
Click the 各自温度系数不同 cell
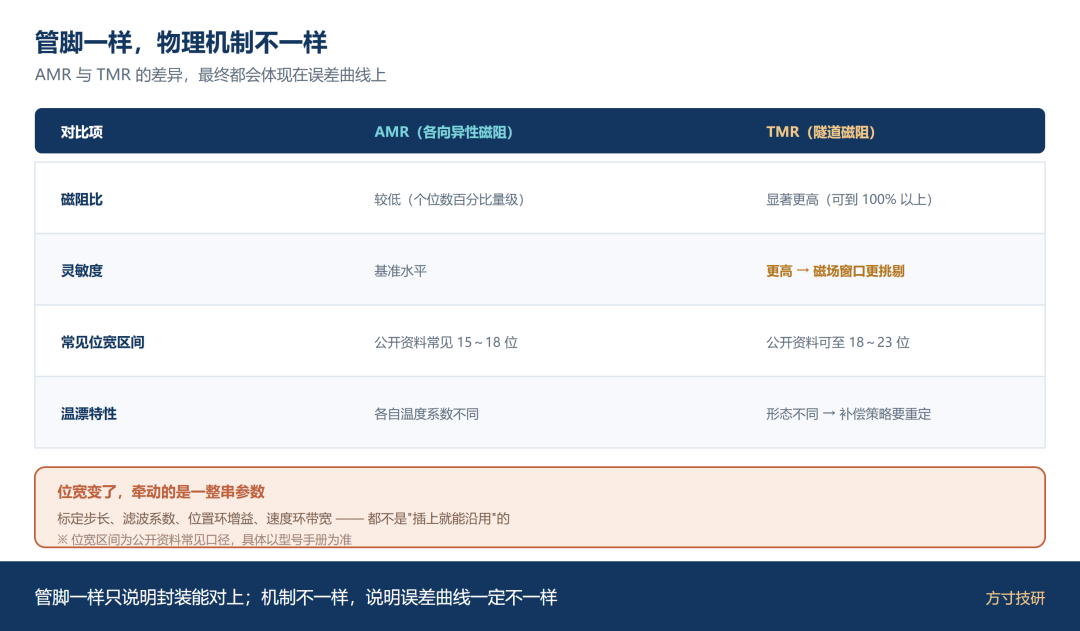click(x=426, y=414)
